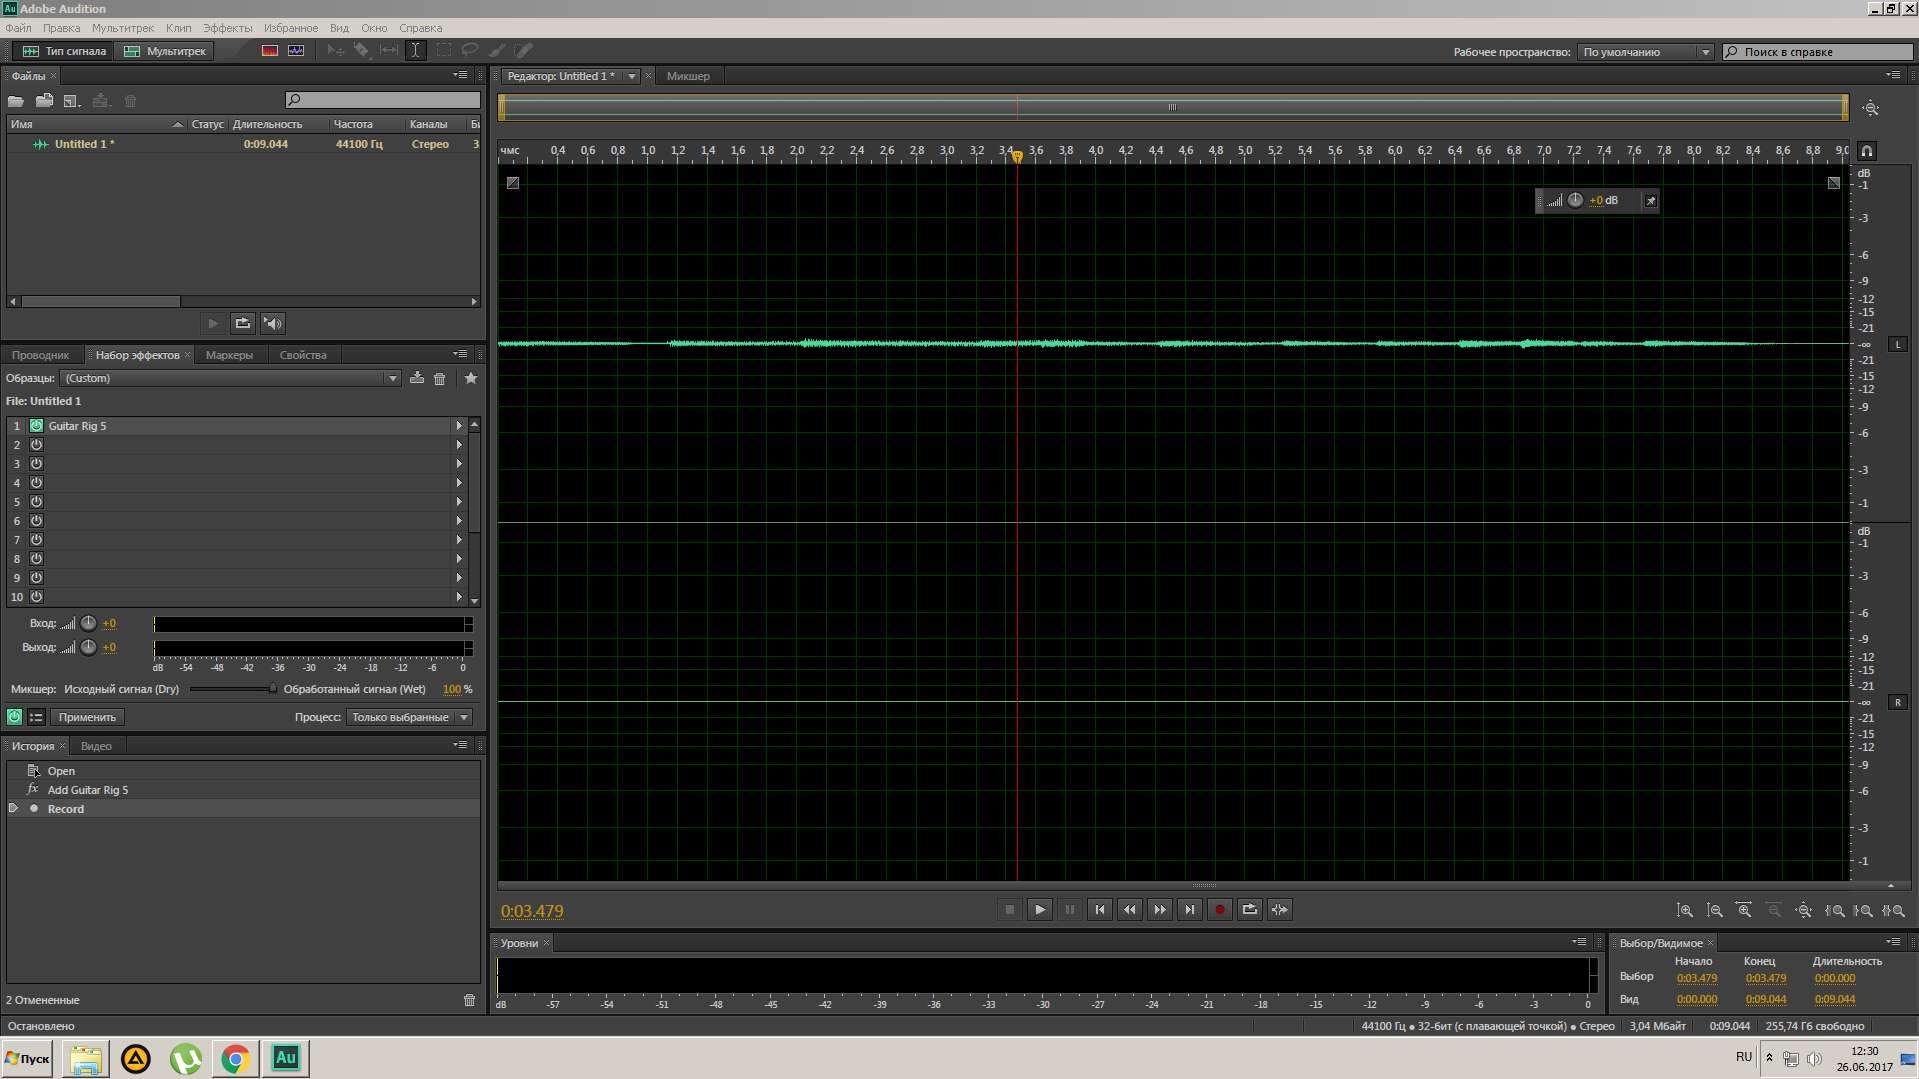Toggle power for Guitar Rig 5 effect

coord(36,426)
